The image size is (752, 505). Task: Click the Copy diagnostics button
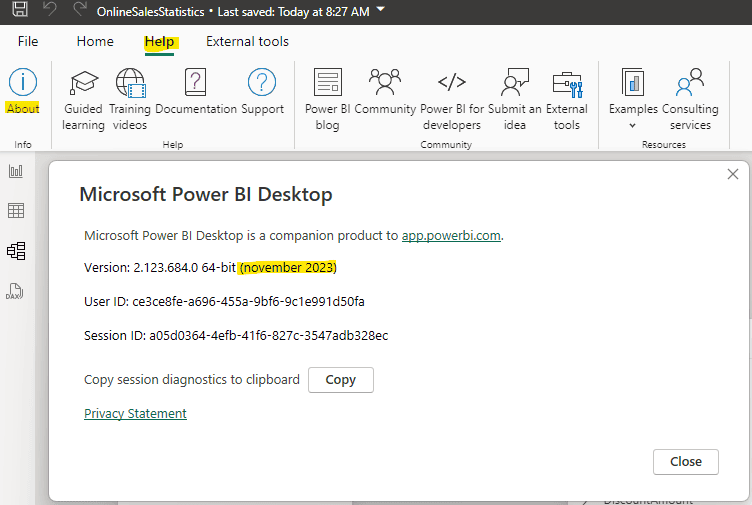pos(341,380)
